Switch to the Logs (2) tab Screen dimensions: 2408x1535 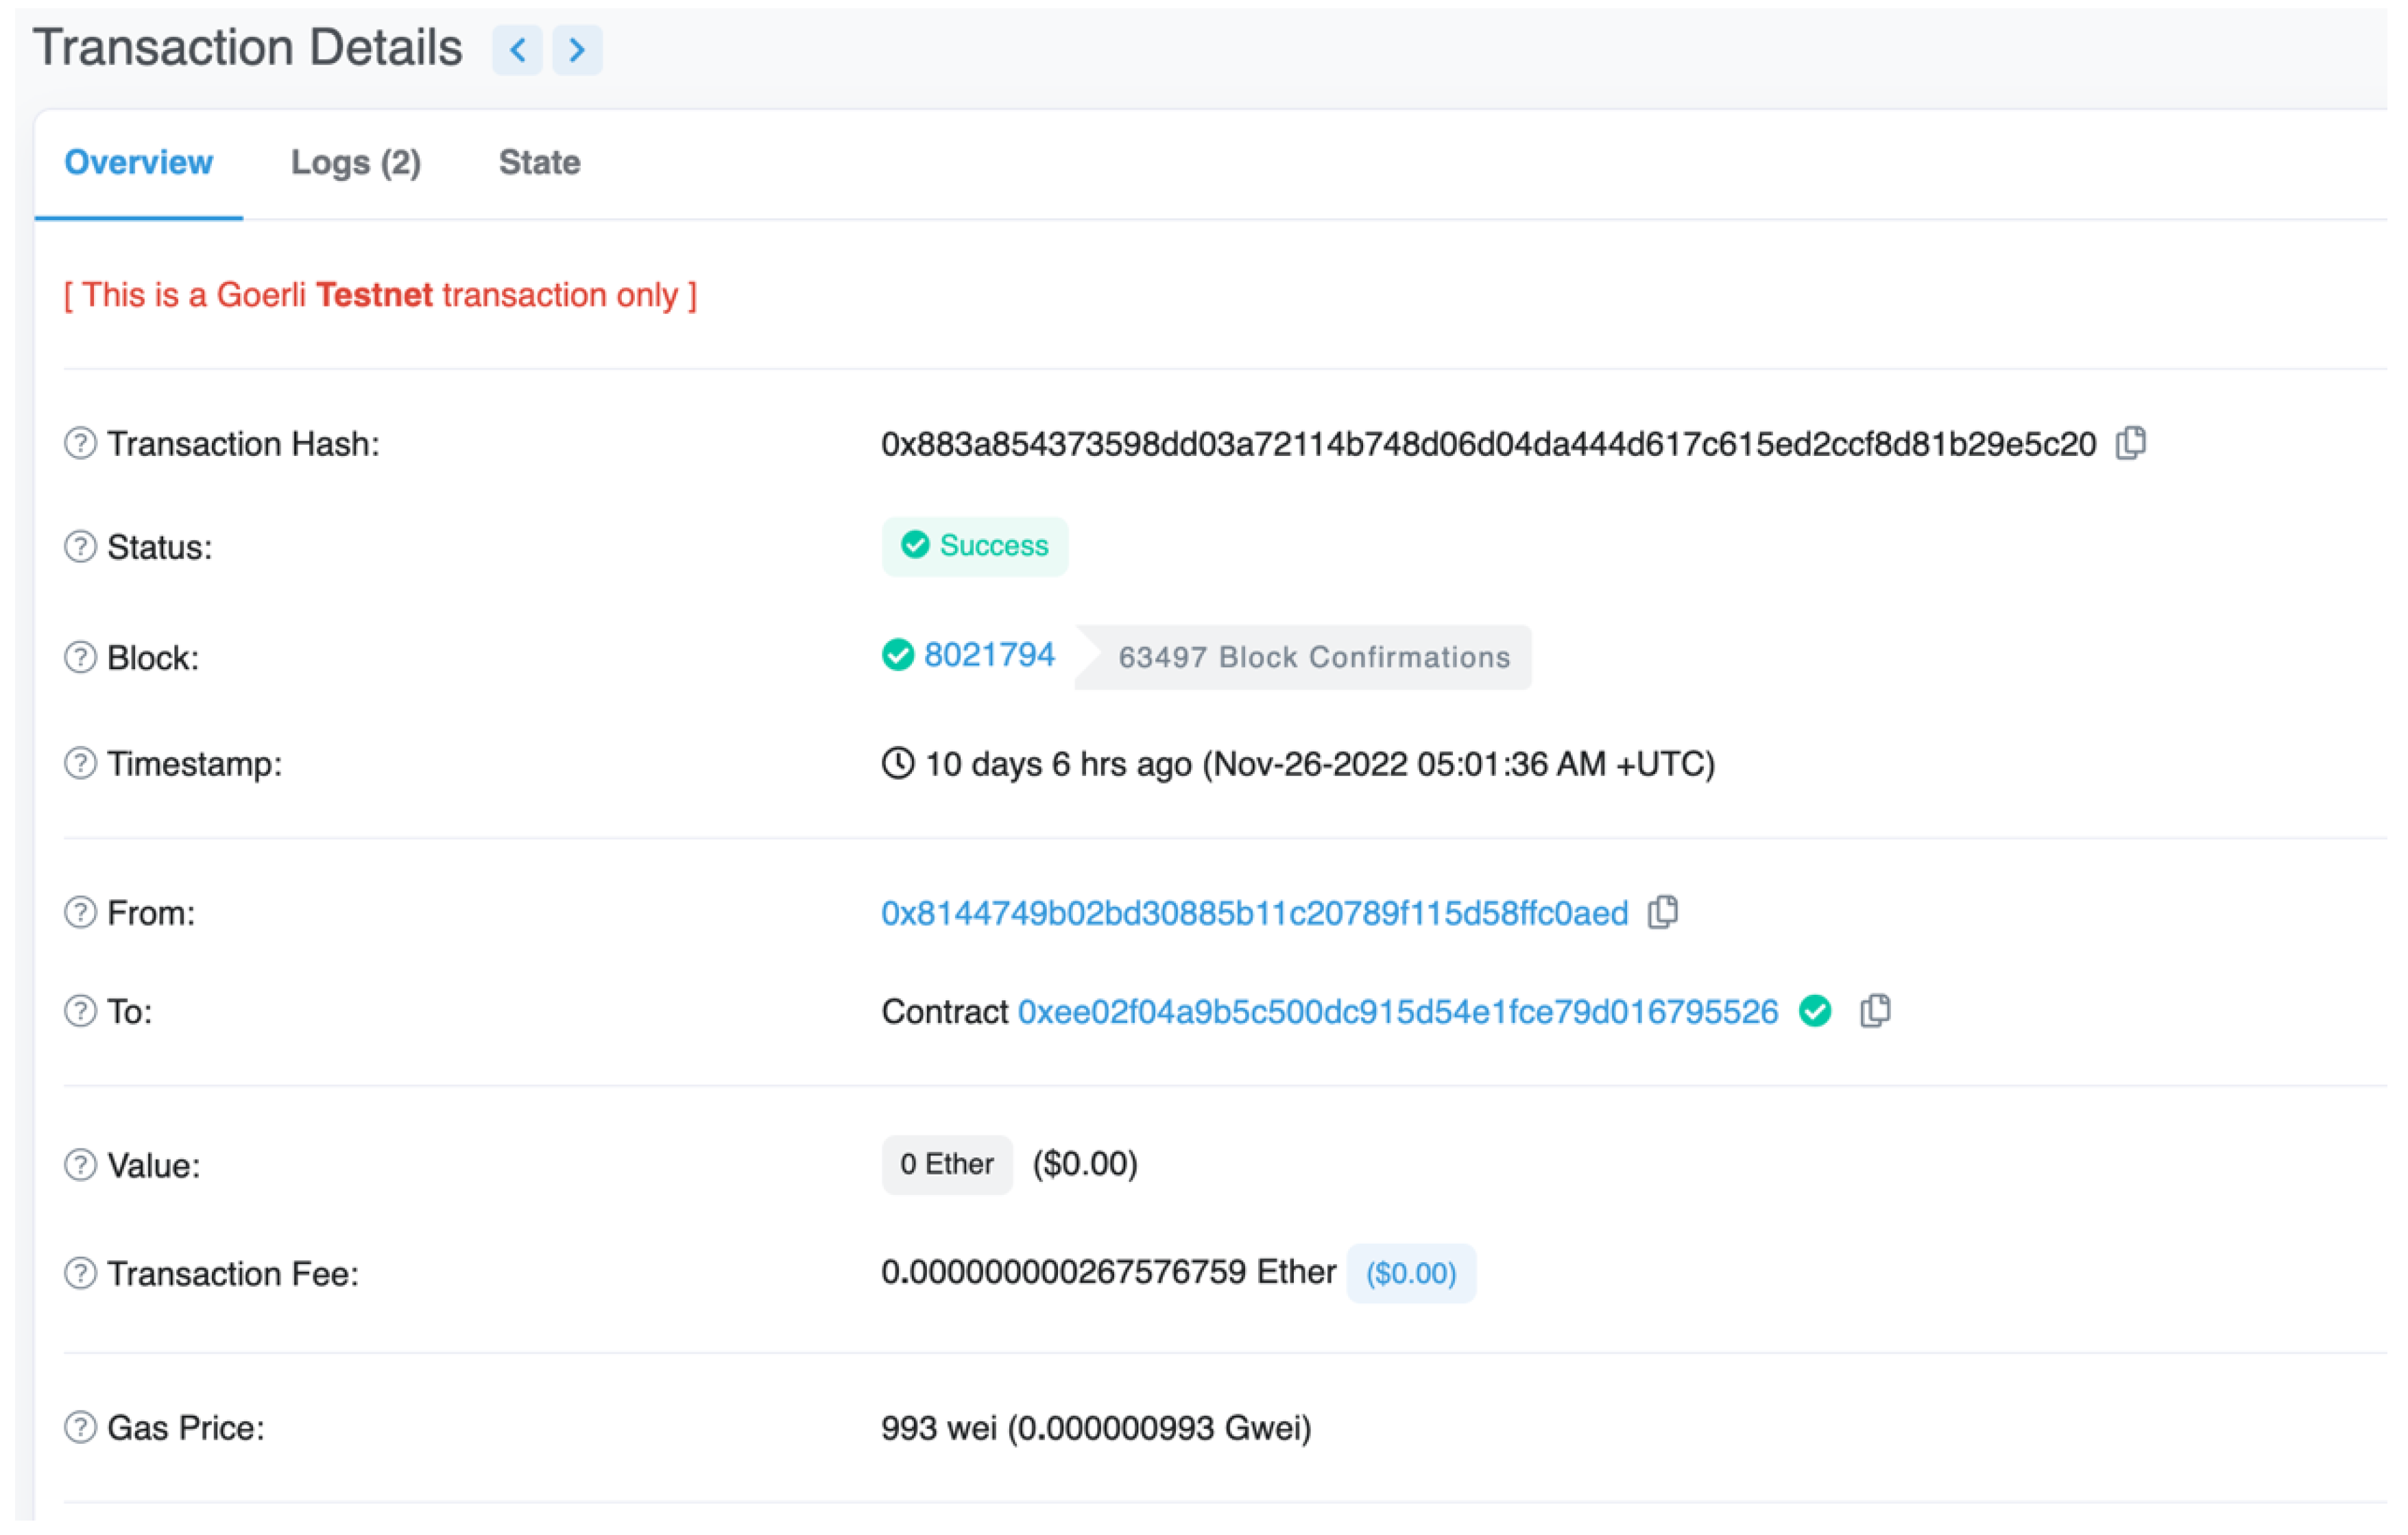coord(356,163)
